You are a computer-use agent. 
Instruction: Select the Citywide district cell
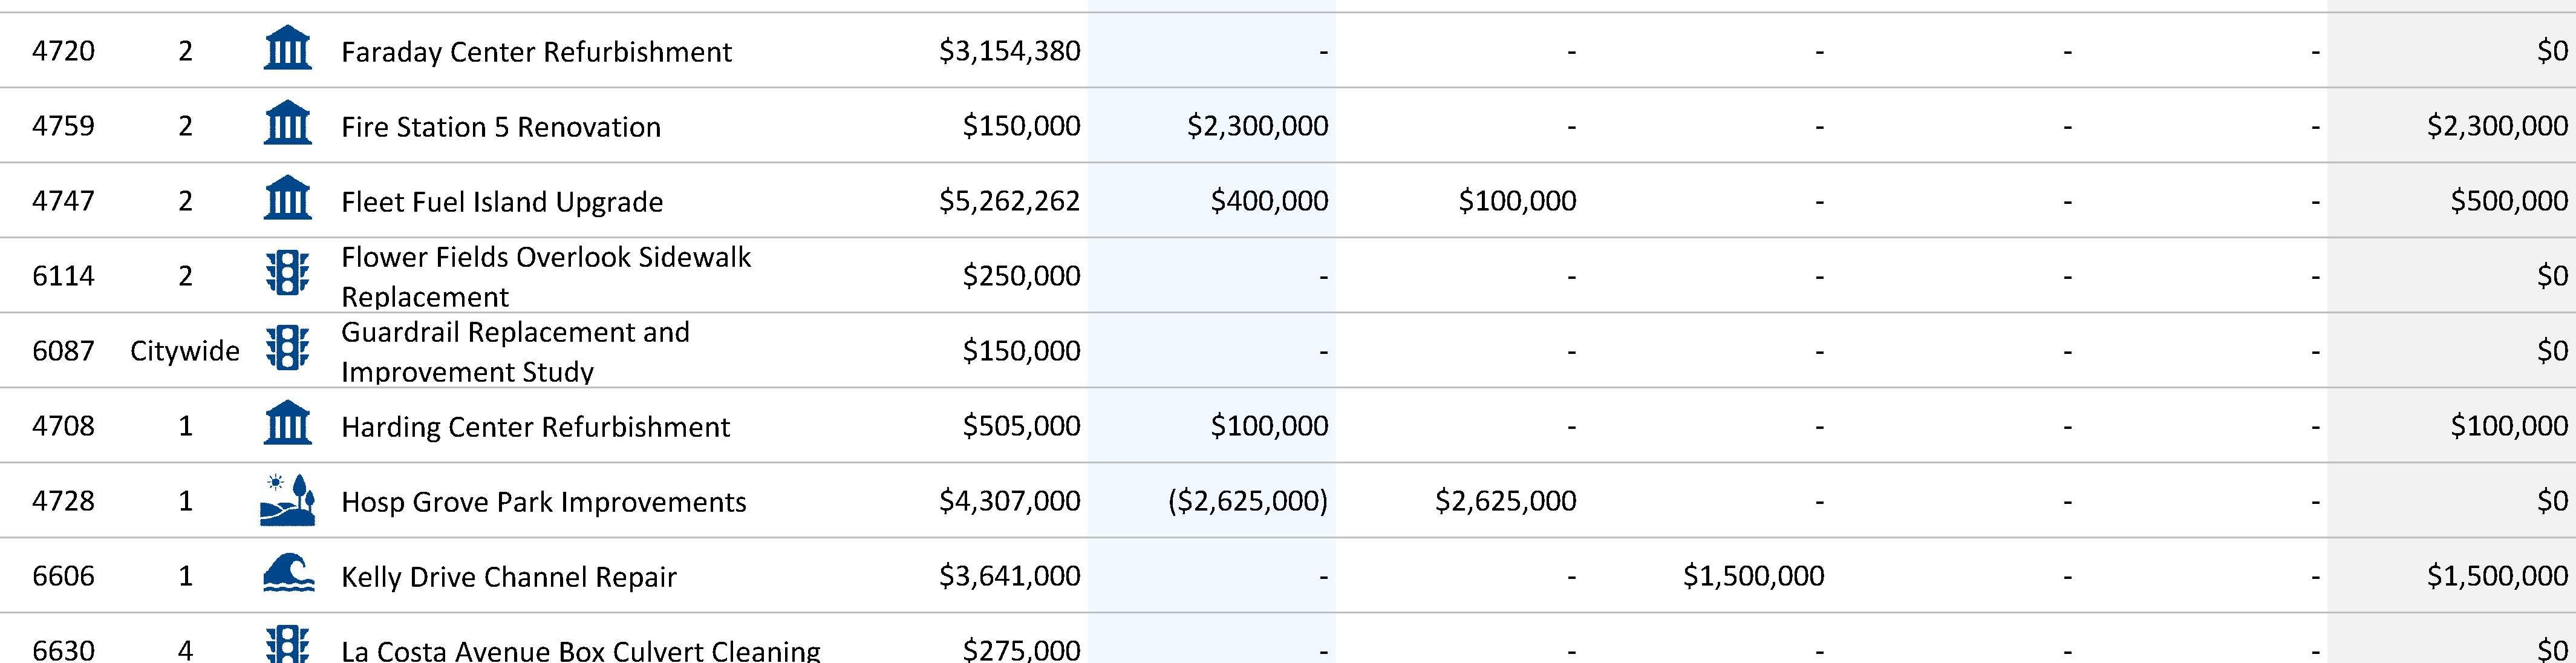pyautogui.click(x=185, y=351)
